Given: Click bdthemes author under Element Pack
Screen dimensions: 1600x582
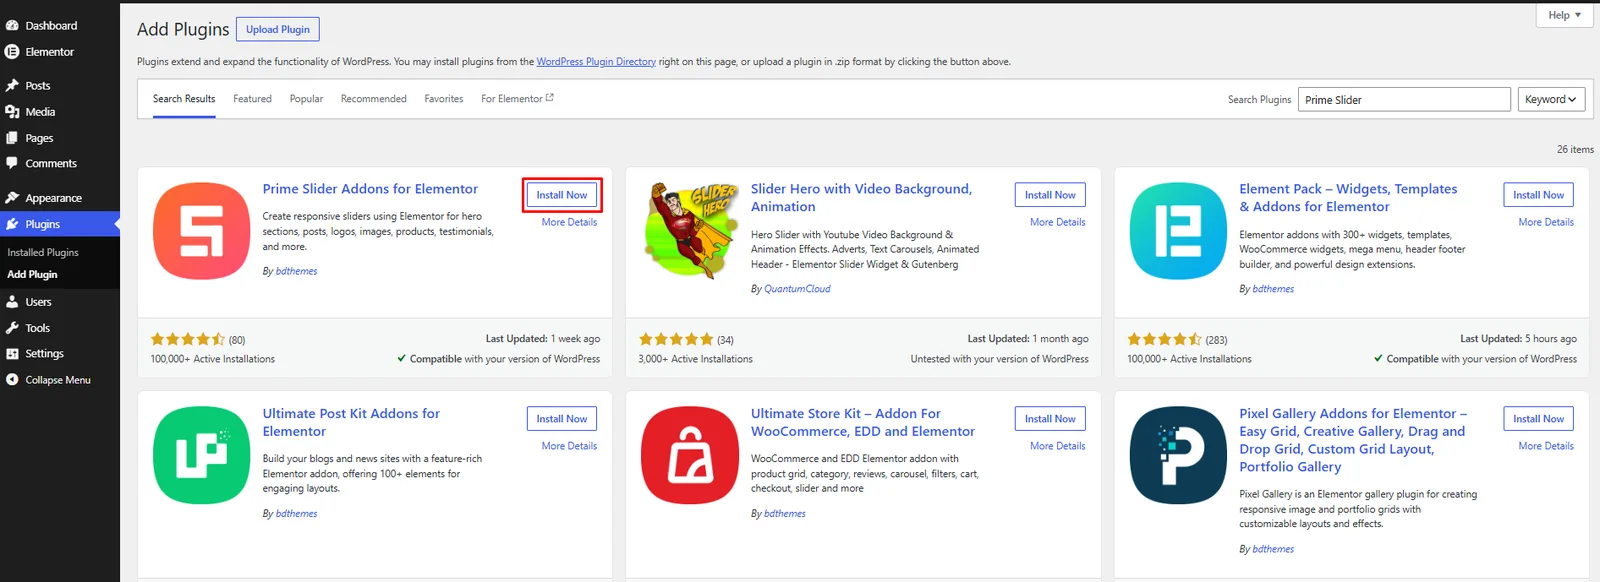Looking at the screenshot, I should coord(1273,289).
